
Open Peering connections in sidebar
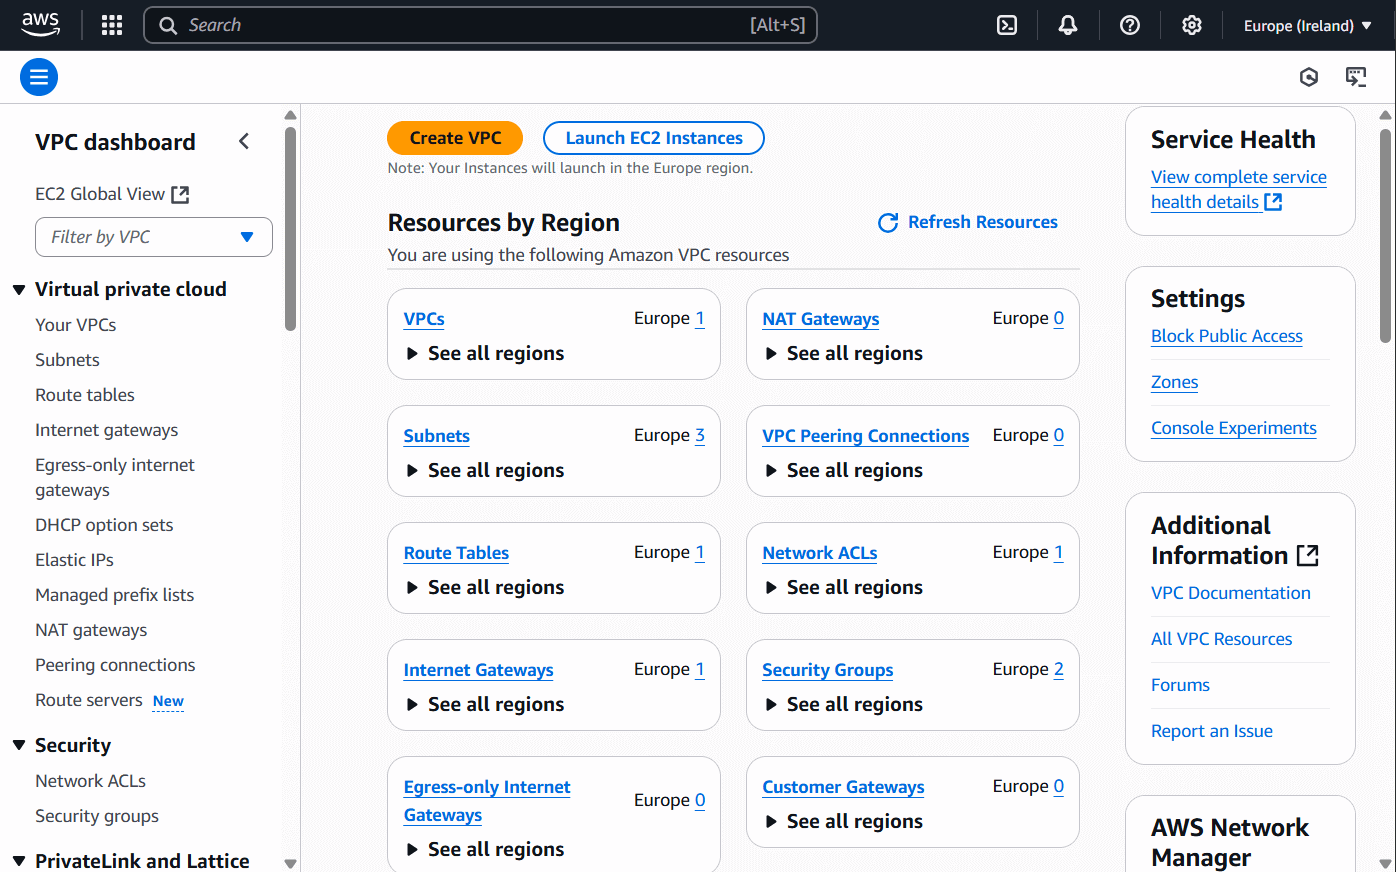pos(115,665)
